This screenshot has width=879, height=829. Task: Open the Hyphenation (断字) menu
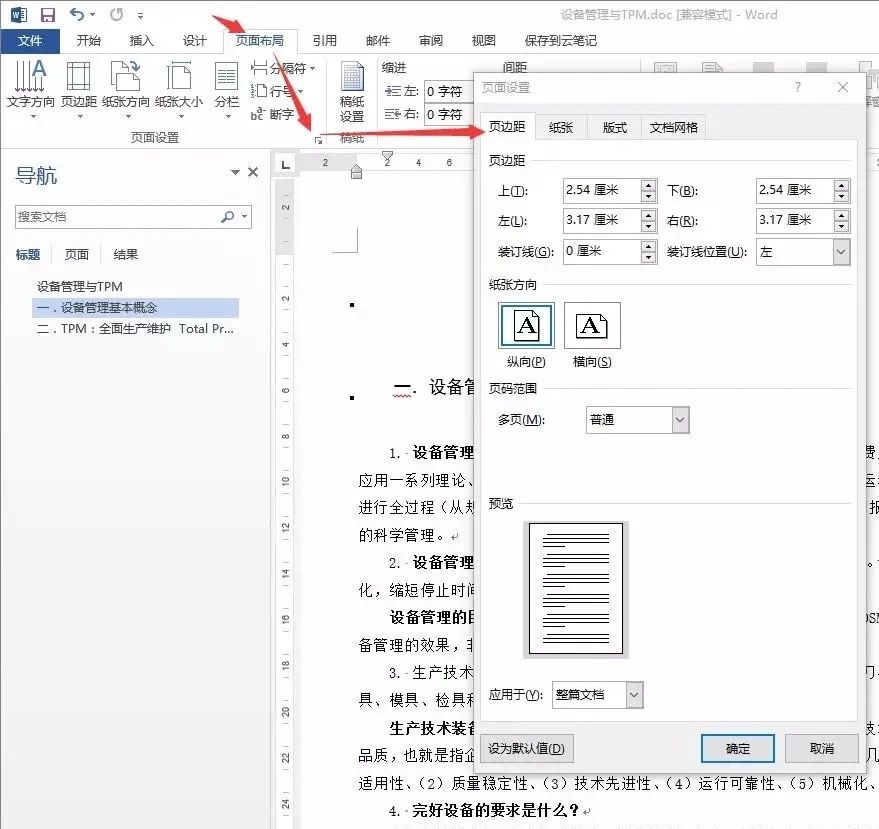pos(272,114)
